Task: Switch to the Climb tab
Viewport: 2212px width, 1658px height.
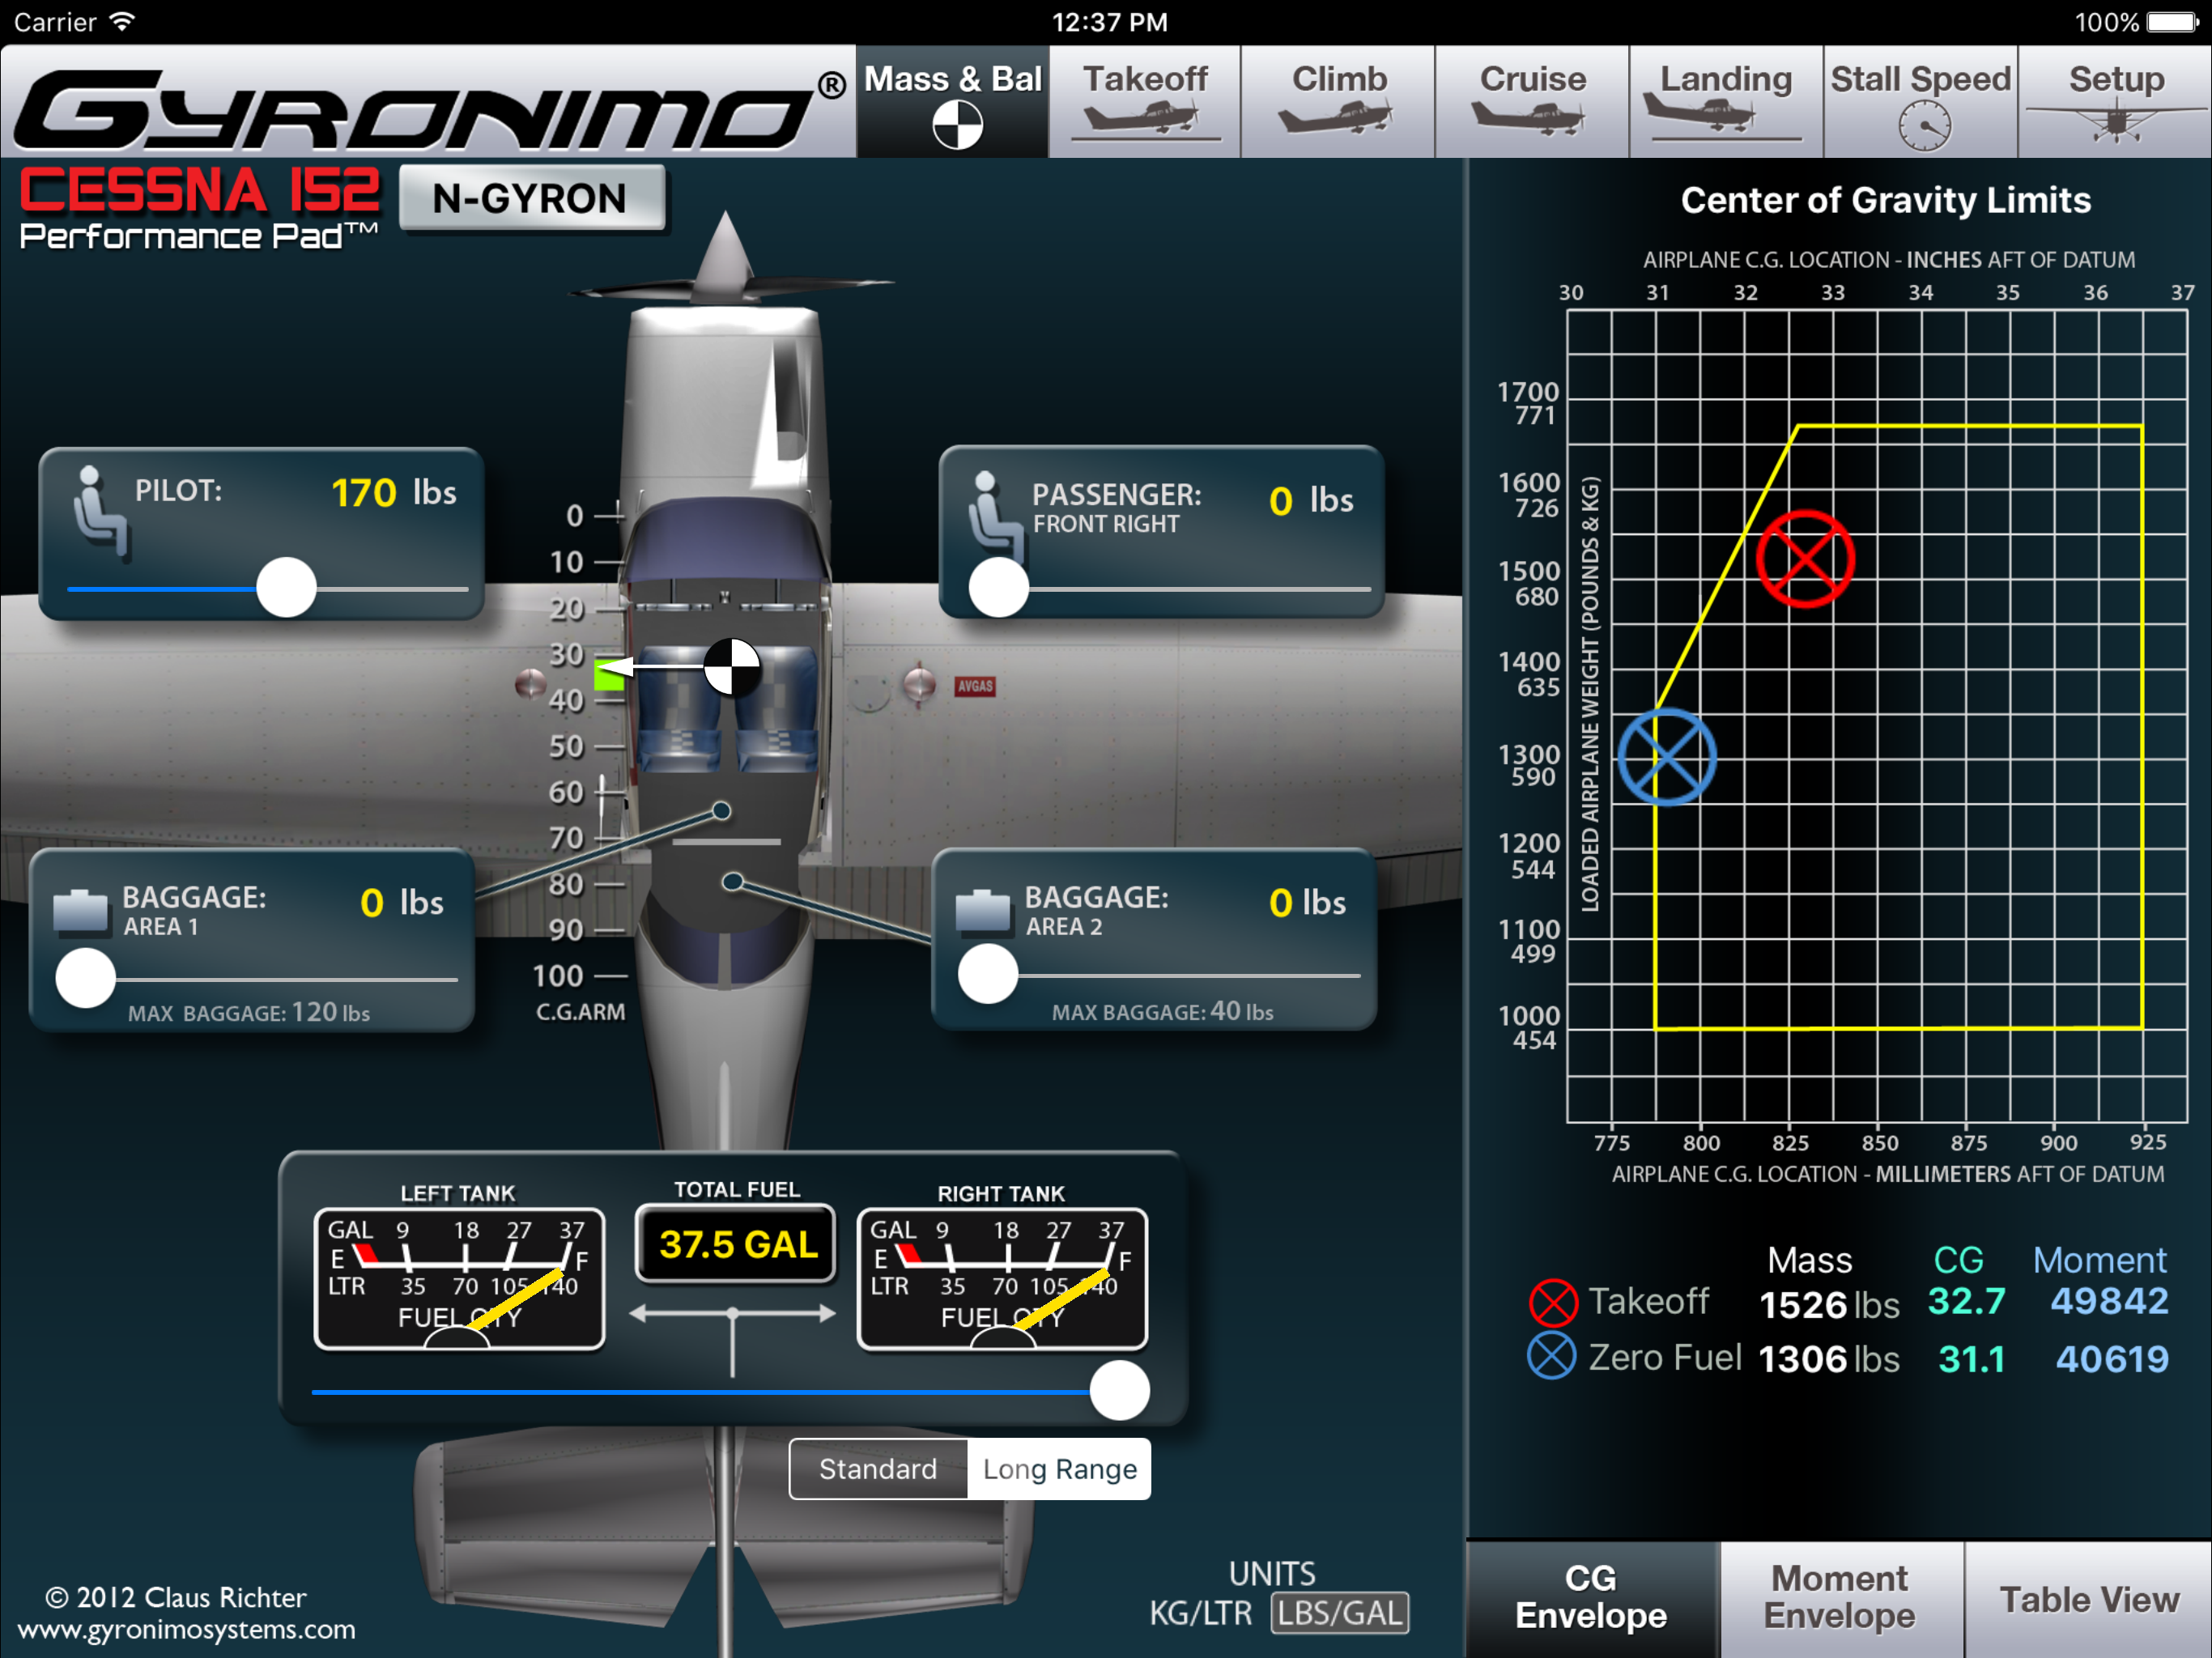Action: click(1338, 101)
